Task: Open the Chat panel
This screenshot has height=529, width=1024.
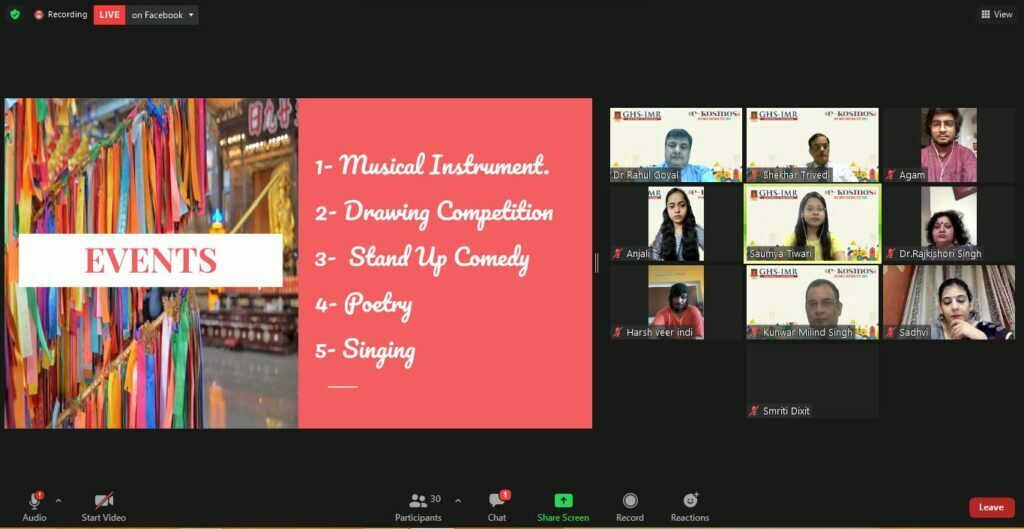Action: click(497, 505)
